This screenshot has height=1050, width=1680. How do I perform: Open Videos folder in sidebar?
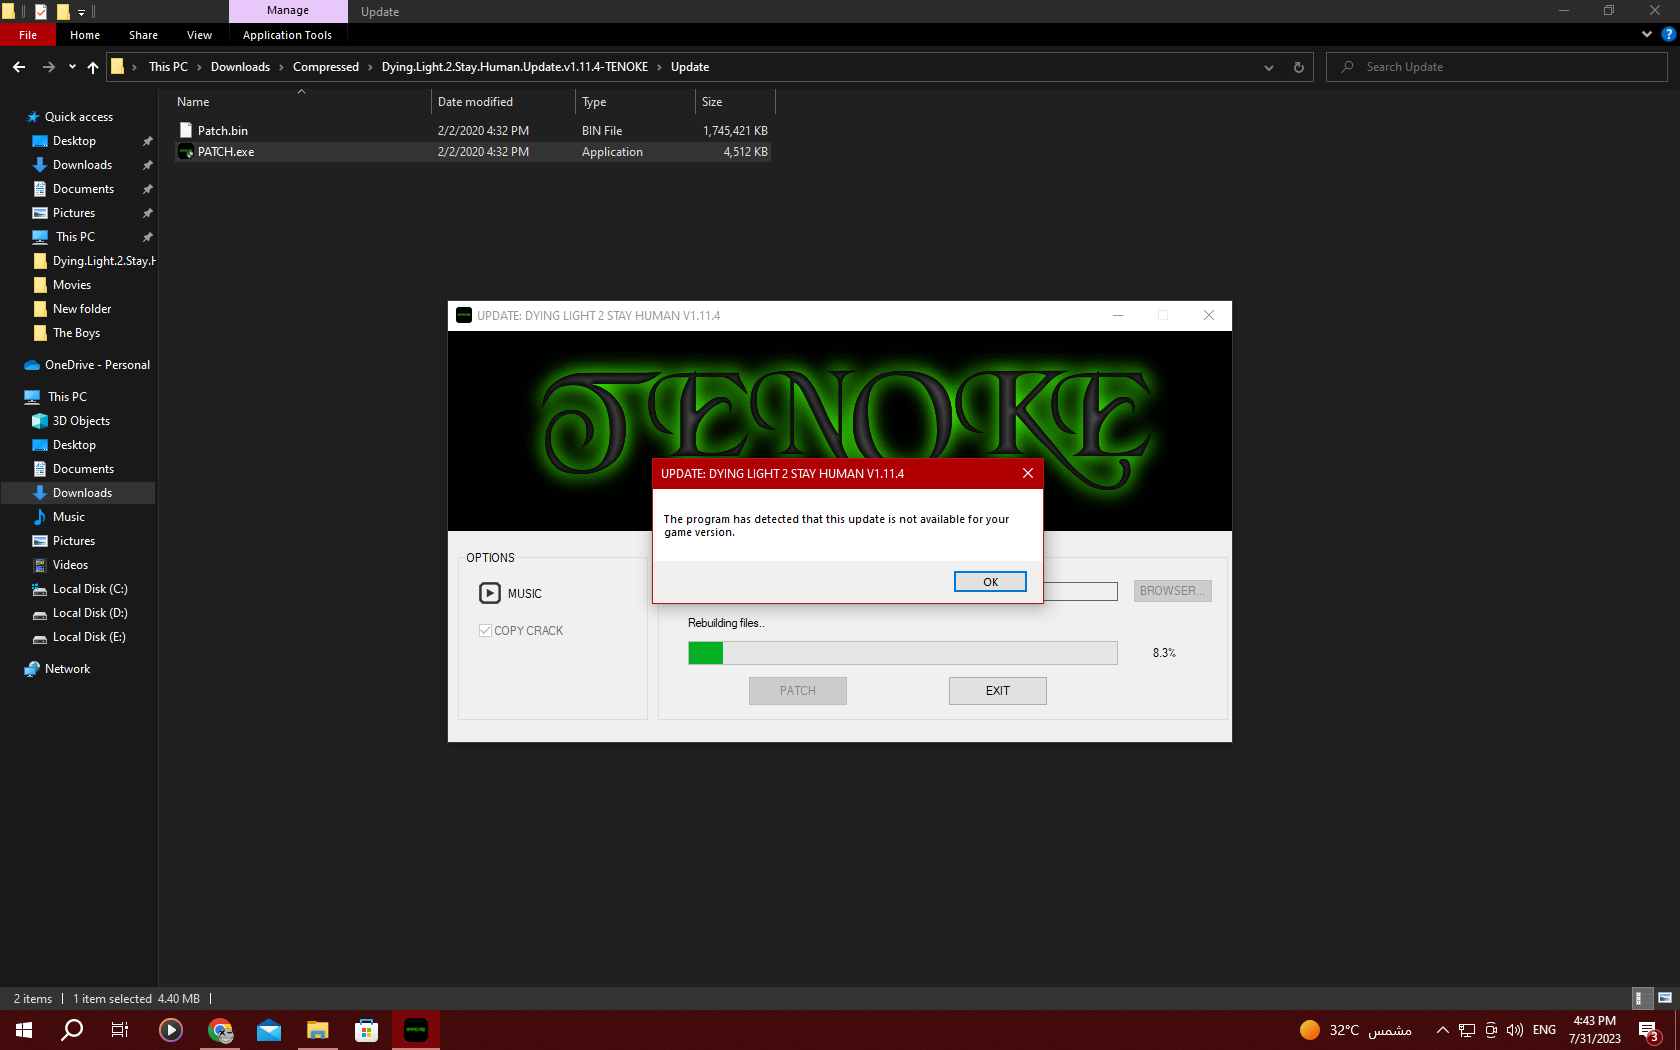pyautogui.click(x=70, y=565)
